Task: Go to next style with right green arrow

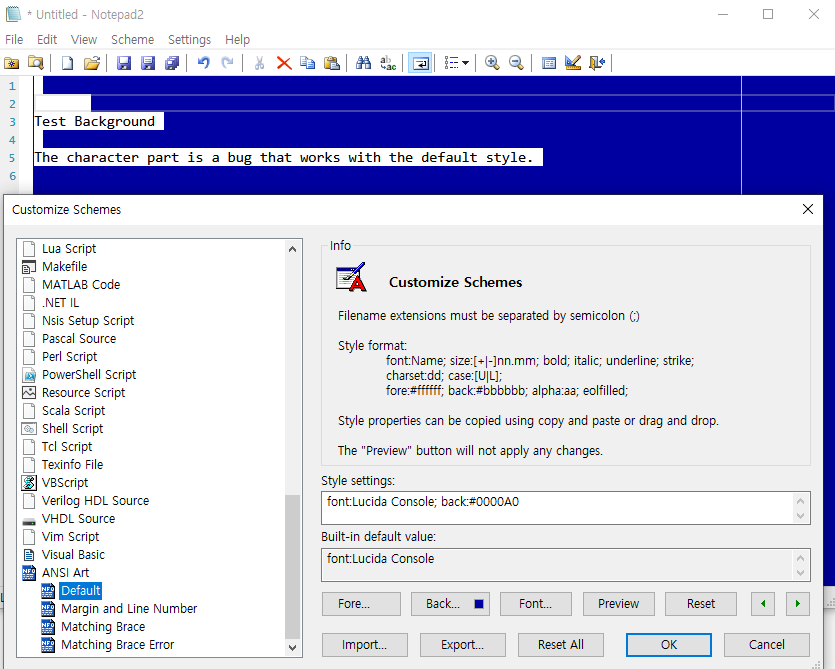Action: click(x=798, y=604)
